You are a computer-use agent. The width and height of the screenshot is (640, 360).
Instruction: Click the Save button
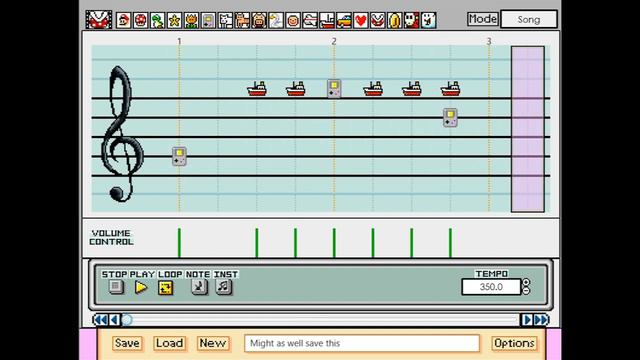coord(127,343)
